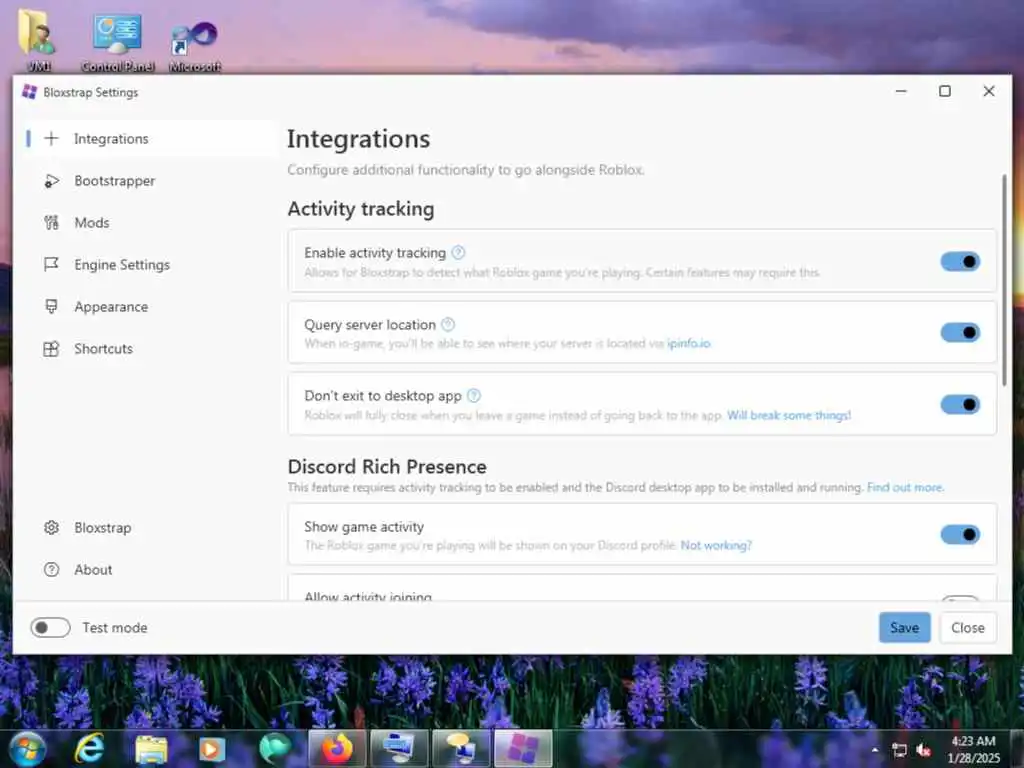Switch to Engine Settings page
This screenshot has height=768, width=1024.
pos(149,264)
